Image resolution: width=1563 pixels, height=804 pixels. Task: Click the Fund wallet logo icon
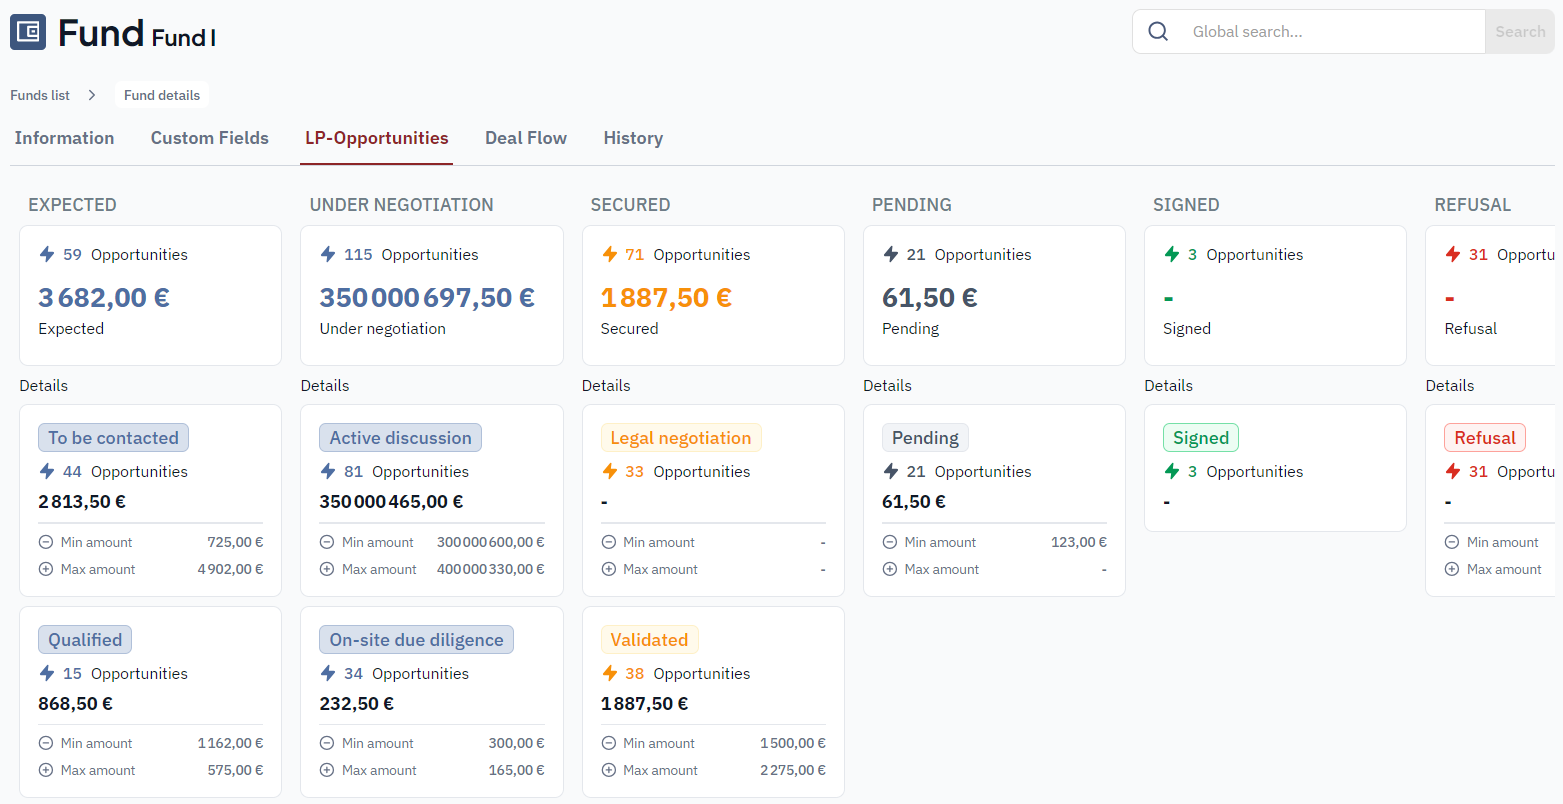[28, 32]
